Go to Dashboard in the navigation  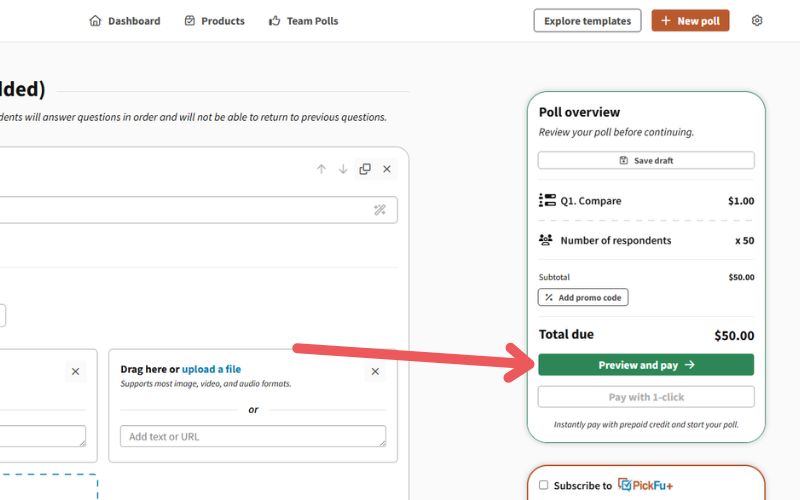[x=124, y=21]
